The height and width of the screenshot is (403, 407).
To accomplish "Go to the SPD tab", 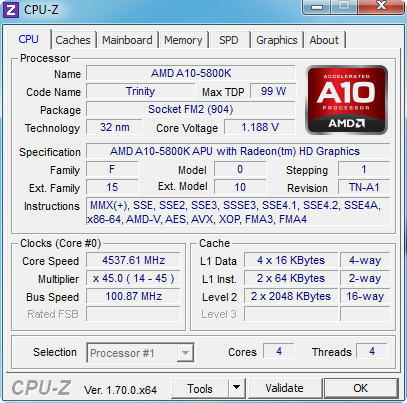I will tap(229, 40).
